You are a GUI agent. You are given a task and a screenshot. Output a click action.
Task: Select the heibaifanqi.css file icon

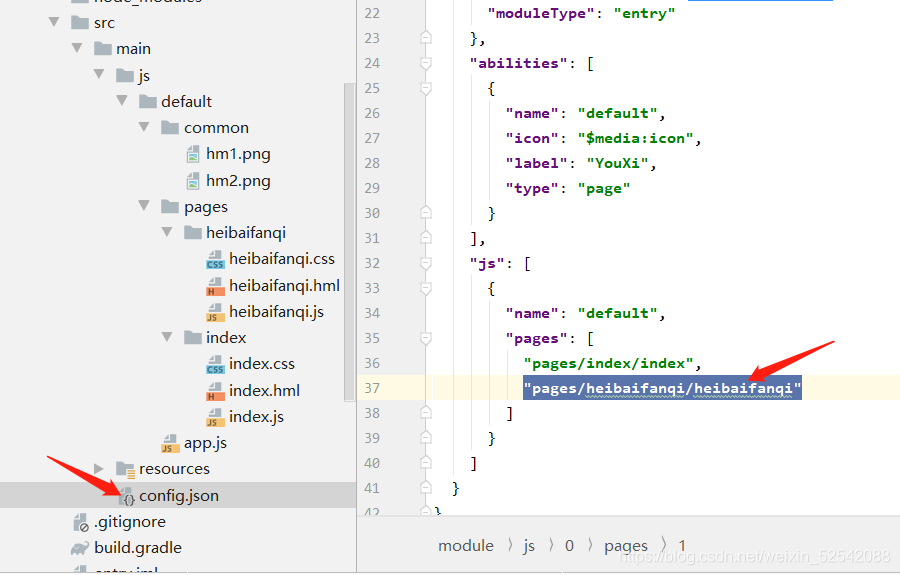215,260
